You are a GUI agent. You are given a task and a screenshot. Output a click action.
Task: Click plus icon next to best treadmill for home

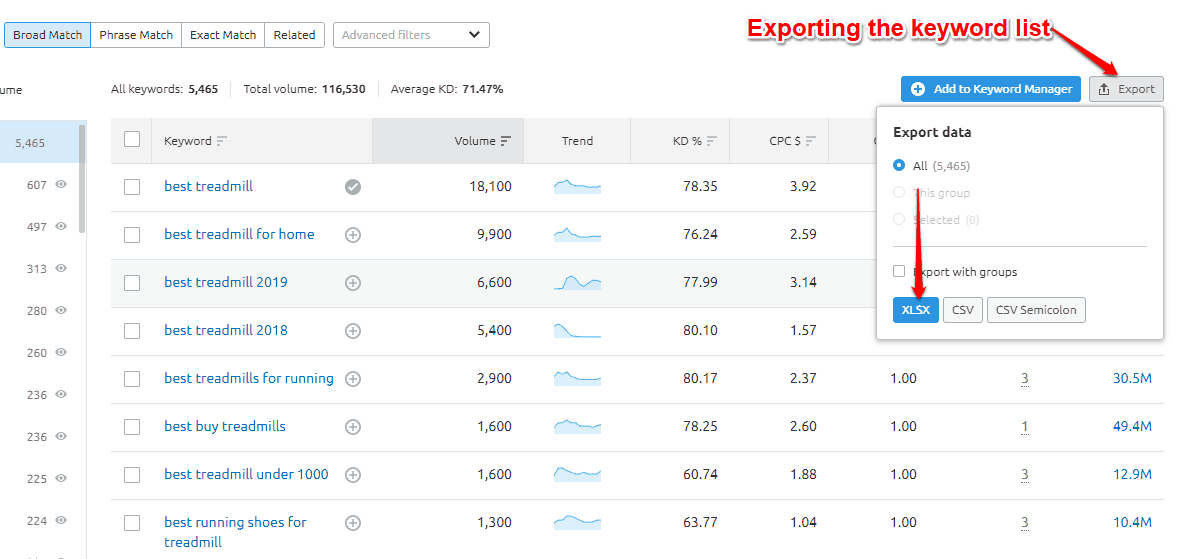[353, 235]
